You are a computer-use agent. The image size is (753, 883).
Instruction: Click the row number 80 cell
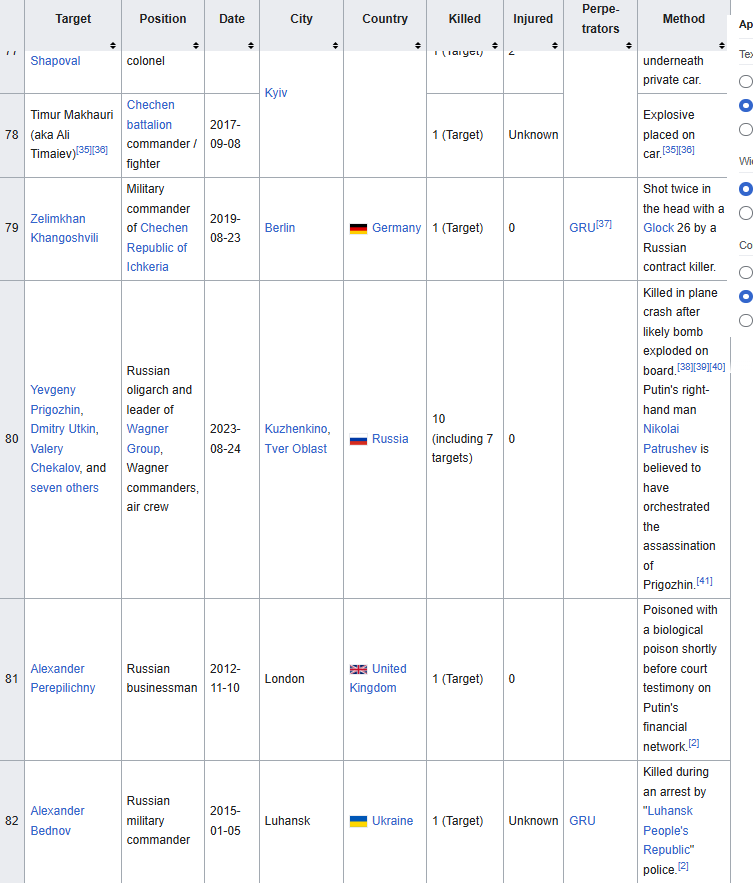coord(12,439)
